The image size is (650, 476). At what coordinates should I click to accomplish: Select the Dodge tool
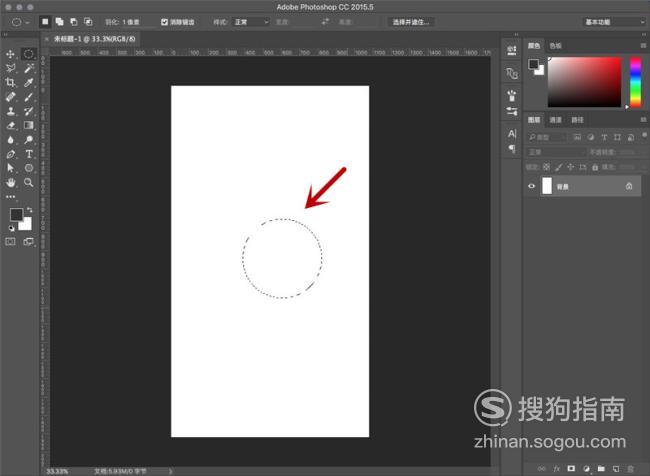[29, 140]
